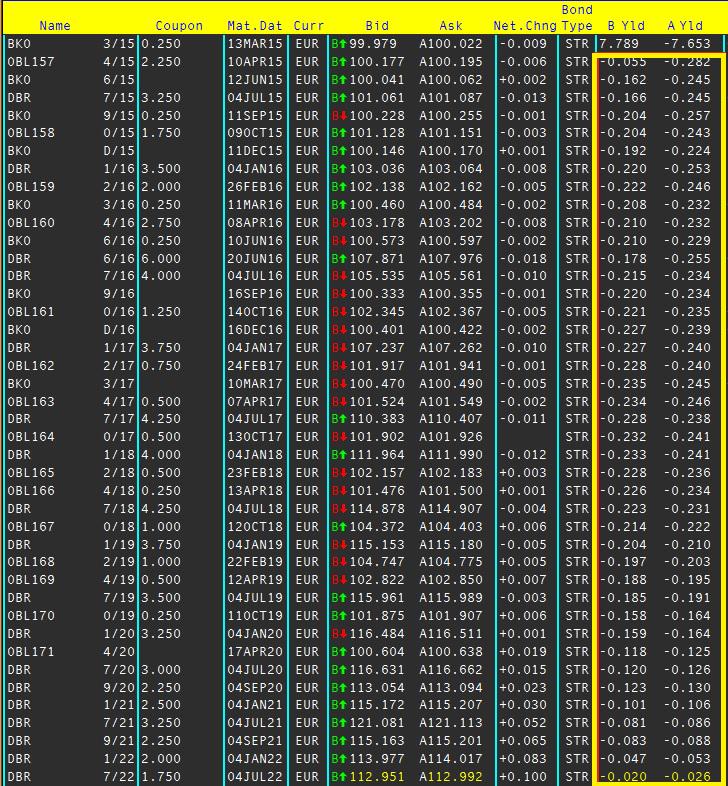
Task: Click the Bond Type column header
Action: [x=577, y=18]
